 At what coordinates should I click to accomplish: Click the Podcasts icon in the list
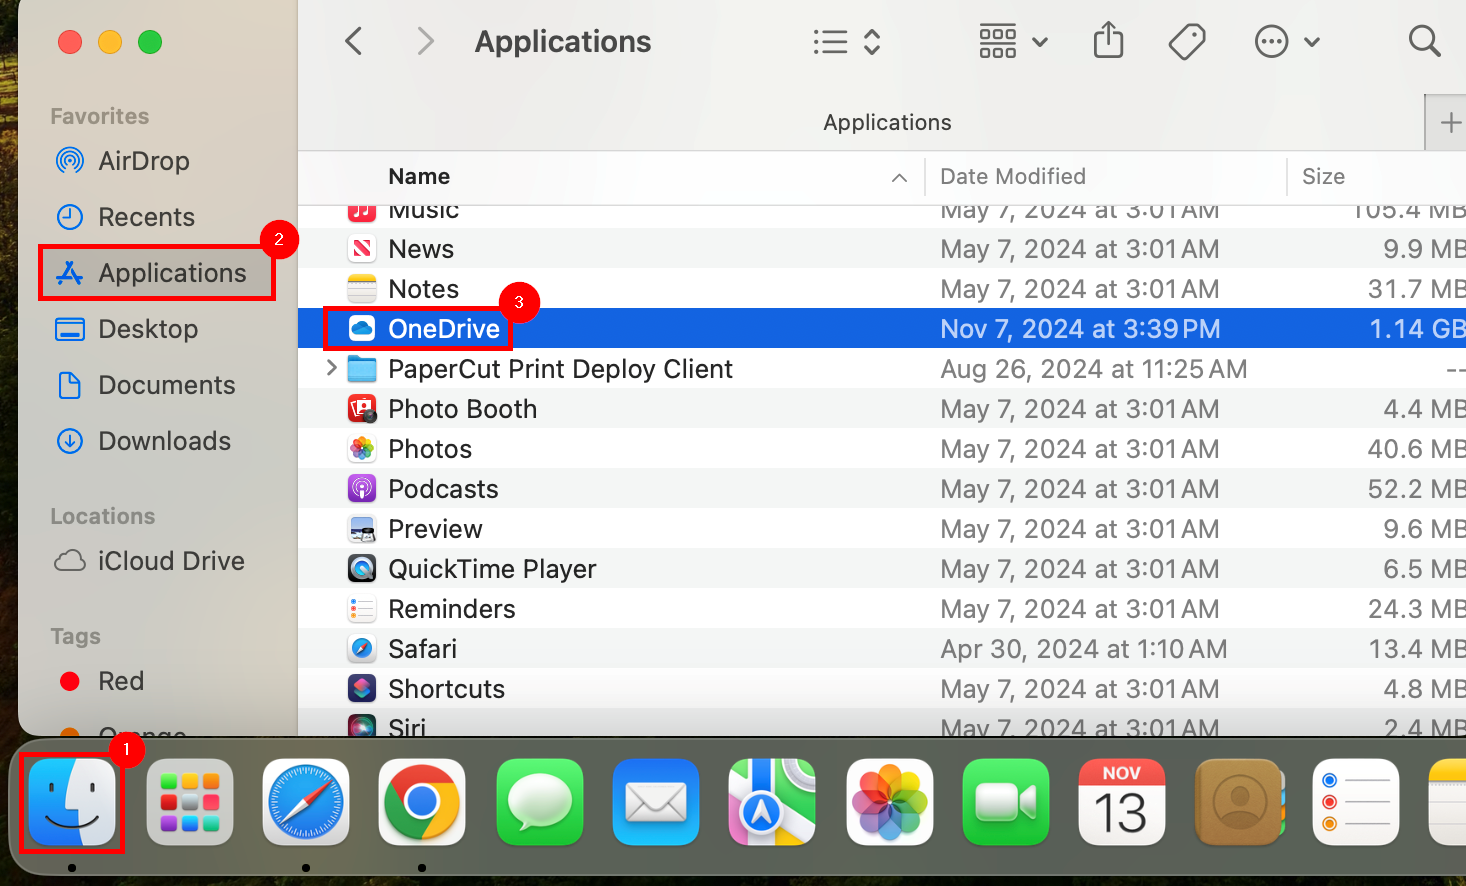(x=362, y=488)
